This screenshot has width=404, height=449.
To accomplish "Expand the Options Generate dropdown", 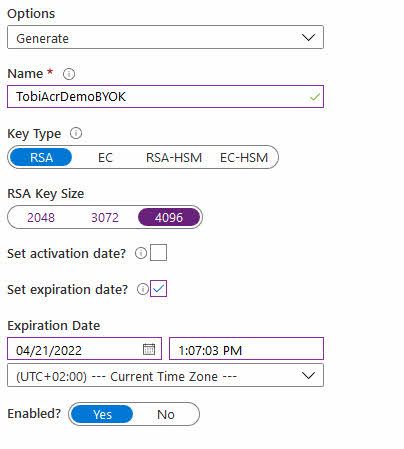I will 165,37.
